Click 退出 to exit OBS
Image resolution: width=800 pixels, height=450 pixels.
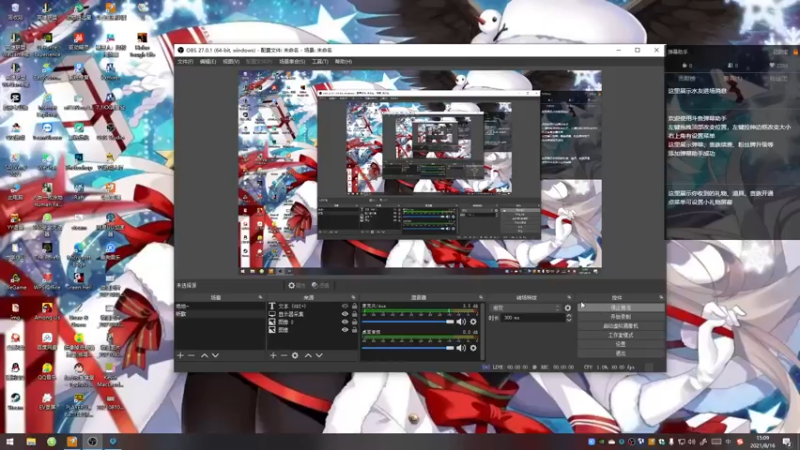tap(621, 353)
